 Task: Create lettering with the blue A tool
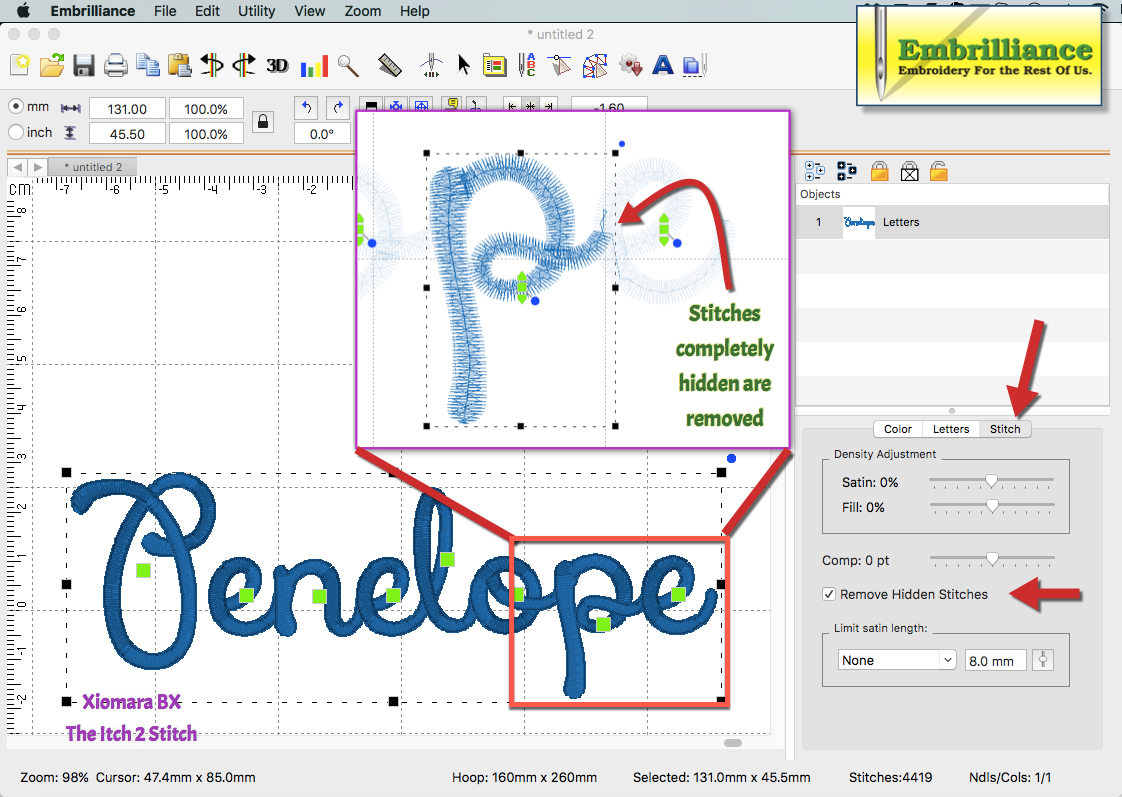(663, 65)
